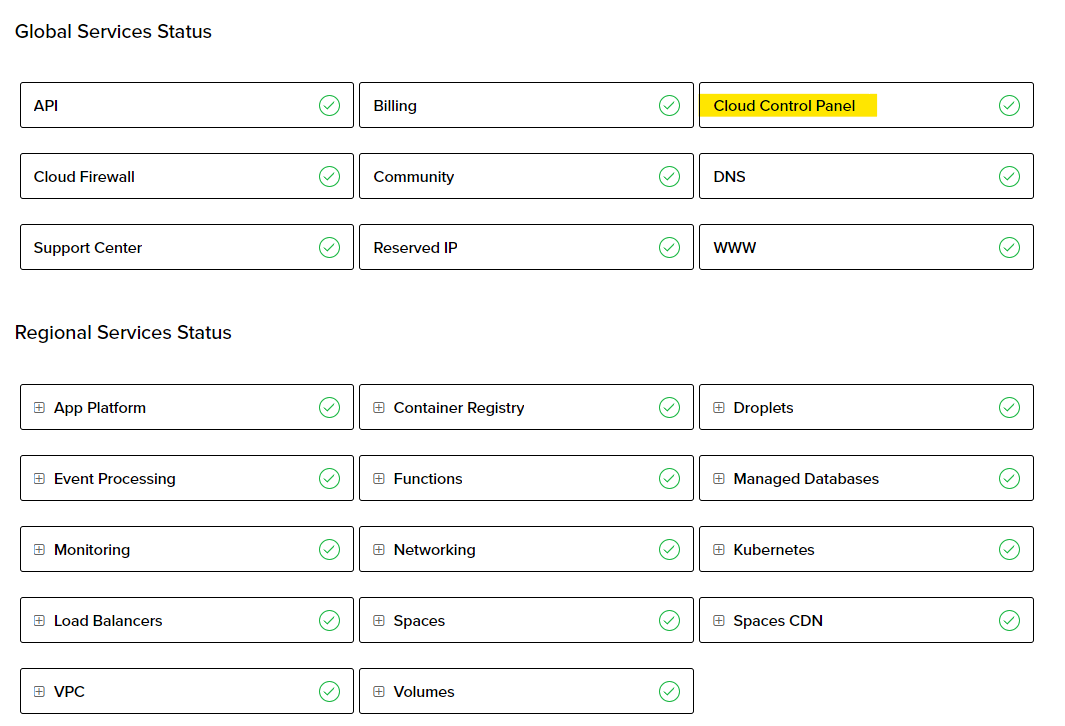Click the Managed Databases status checkmark
The width and height of the screenshot is (1065, 726).
[1009, 478]
